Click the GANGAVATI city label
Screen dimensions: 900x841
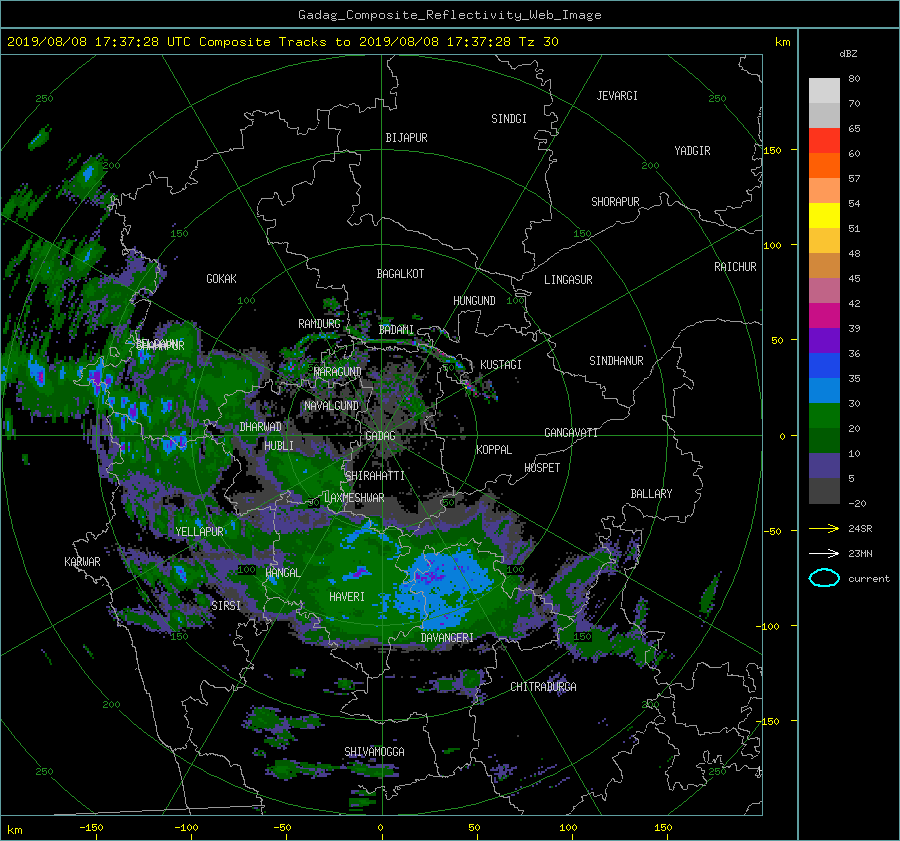[571, 432]
